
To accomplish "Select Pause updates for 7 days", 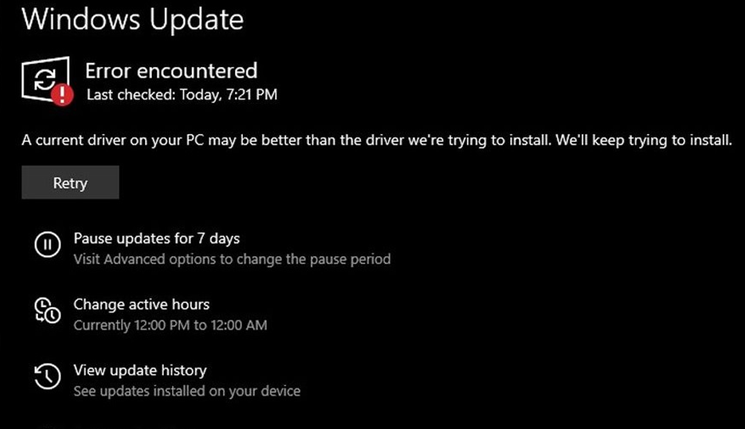I will pyautogui.click(x=157, y=238).
